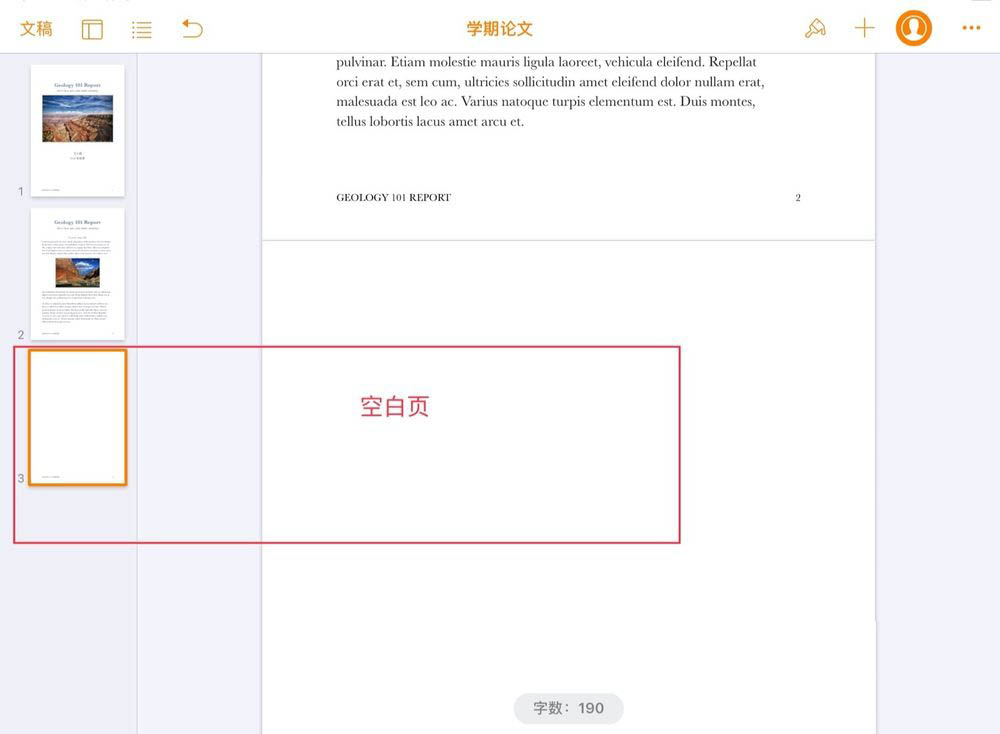Screen dimensions: 1000x734
Task: Tap the 字数: 190 word count pill
Action: (568, 708)
